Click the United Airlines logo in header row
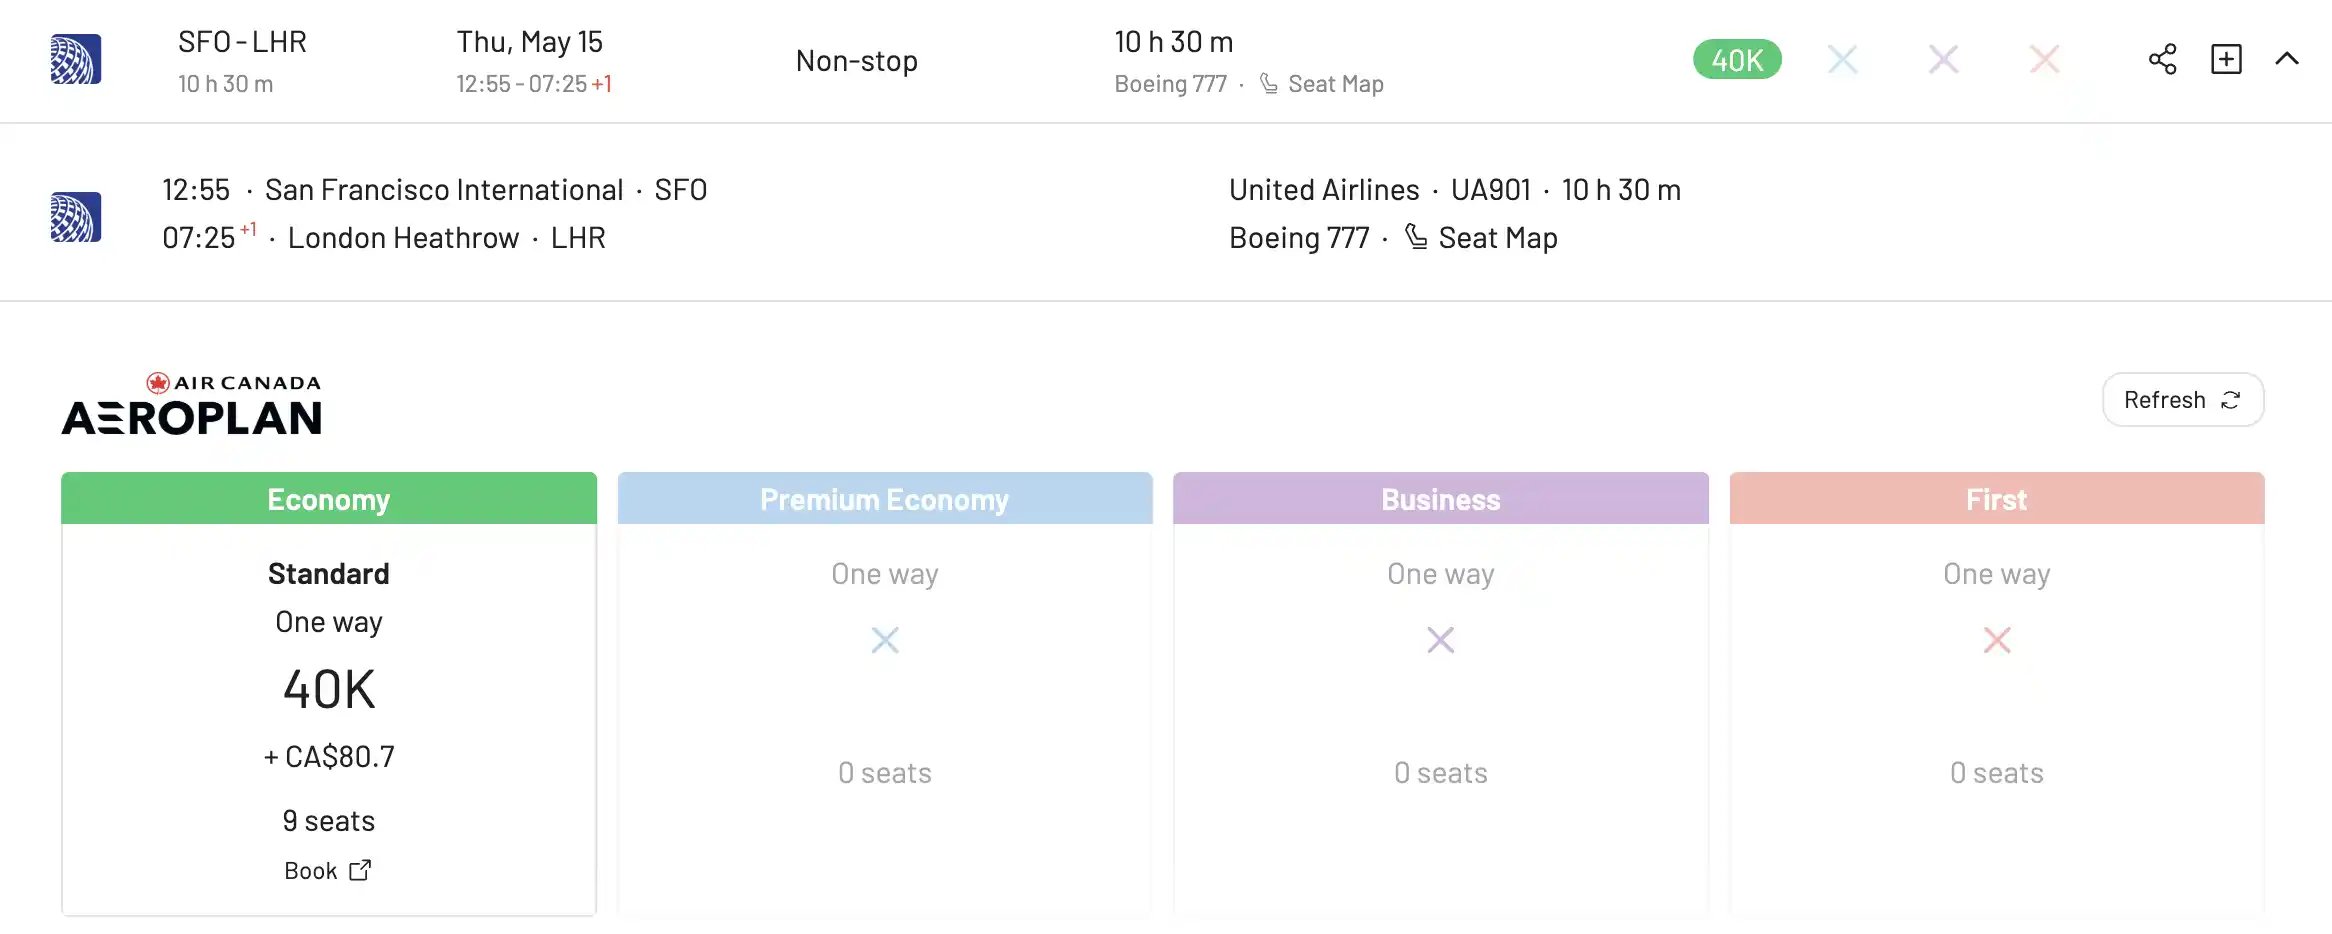The image size is (2332, 934). pyautogui.click(x=76, y=59)
